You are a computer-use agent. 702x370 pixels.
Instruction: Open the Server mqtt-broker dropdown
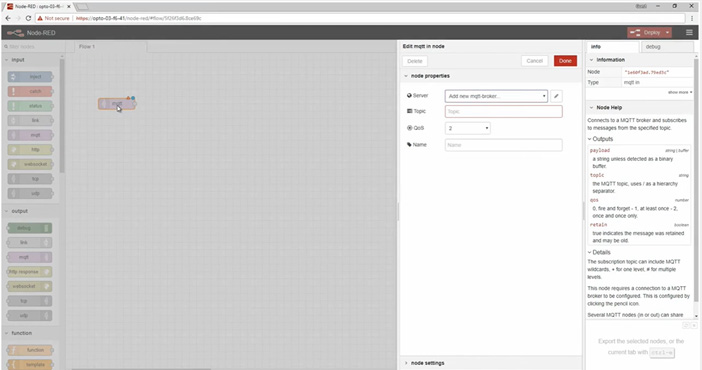[496, 96]
